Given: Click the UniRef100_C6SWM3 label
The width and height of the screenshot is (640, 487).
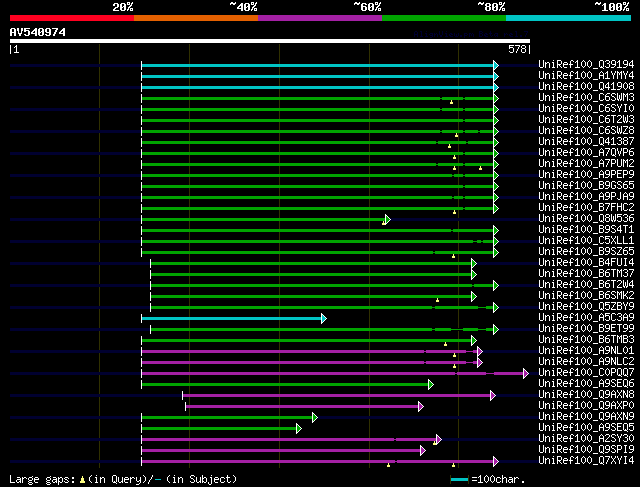Looking at the screenshot, I should tap(586, 97).
